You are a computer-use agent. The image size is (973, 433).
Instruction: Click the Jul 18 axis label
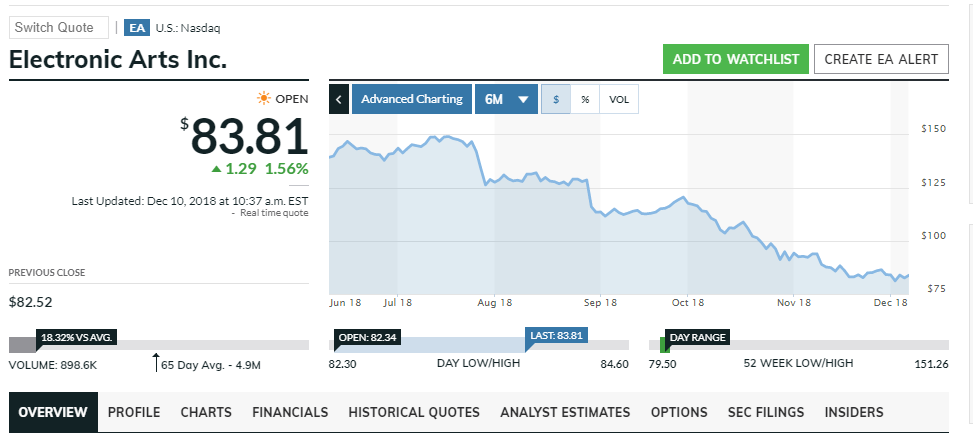click(x=397, y=303)
